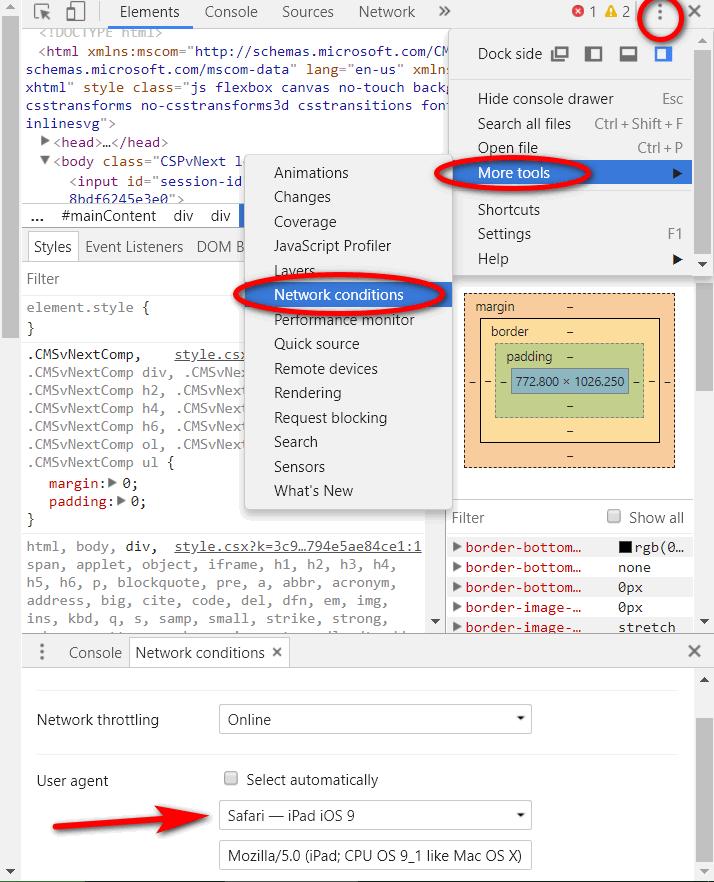
Task: Choose Performance monitor menu item
Action: (x=349, y=320)
